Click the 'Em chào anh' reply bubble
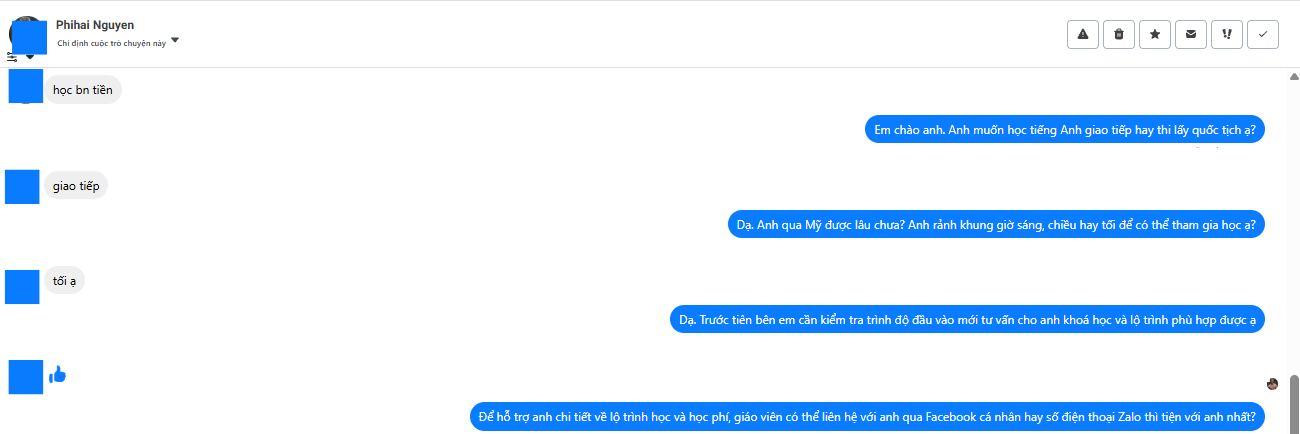 1064,130
